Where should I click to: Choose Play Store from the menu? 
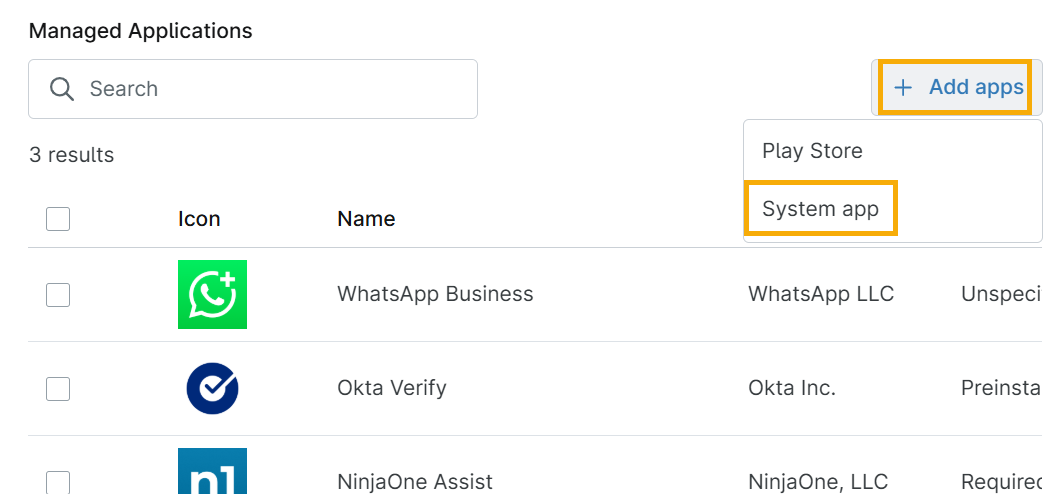pos(812,151)
